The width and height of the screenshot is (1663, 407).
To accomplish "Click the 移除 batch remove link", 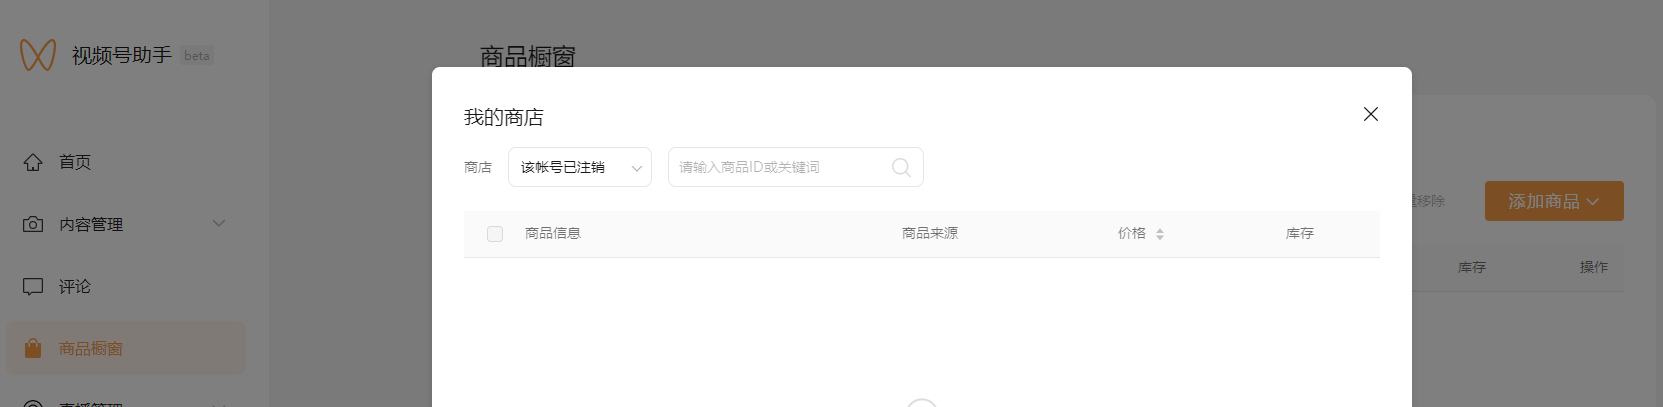I will (x=1429, y=201).
